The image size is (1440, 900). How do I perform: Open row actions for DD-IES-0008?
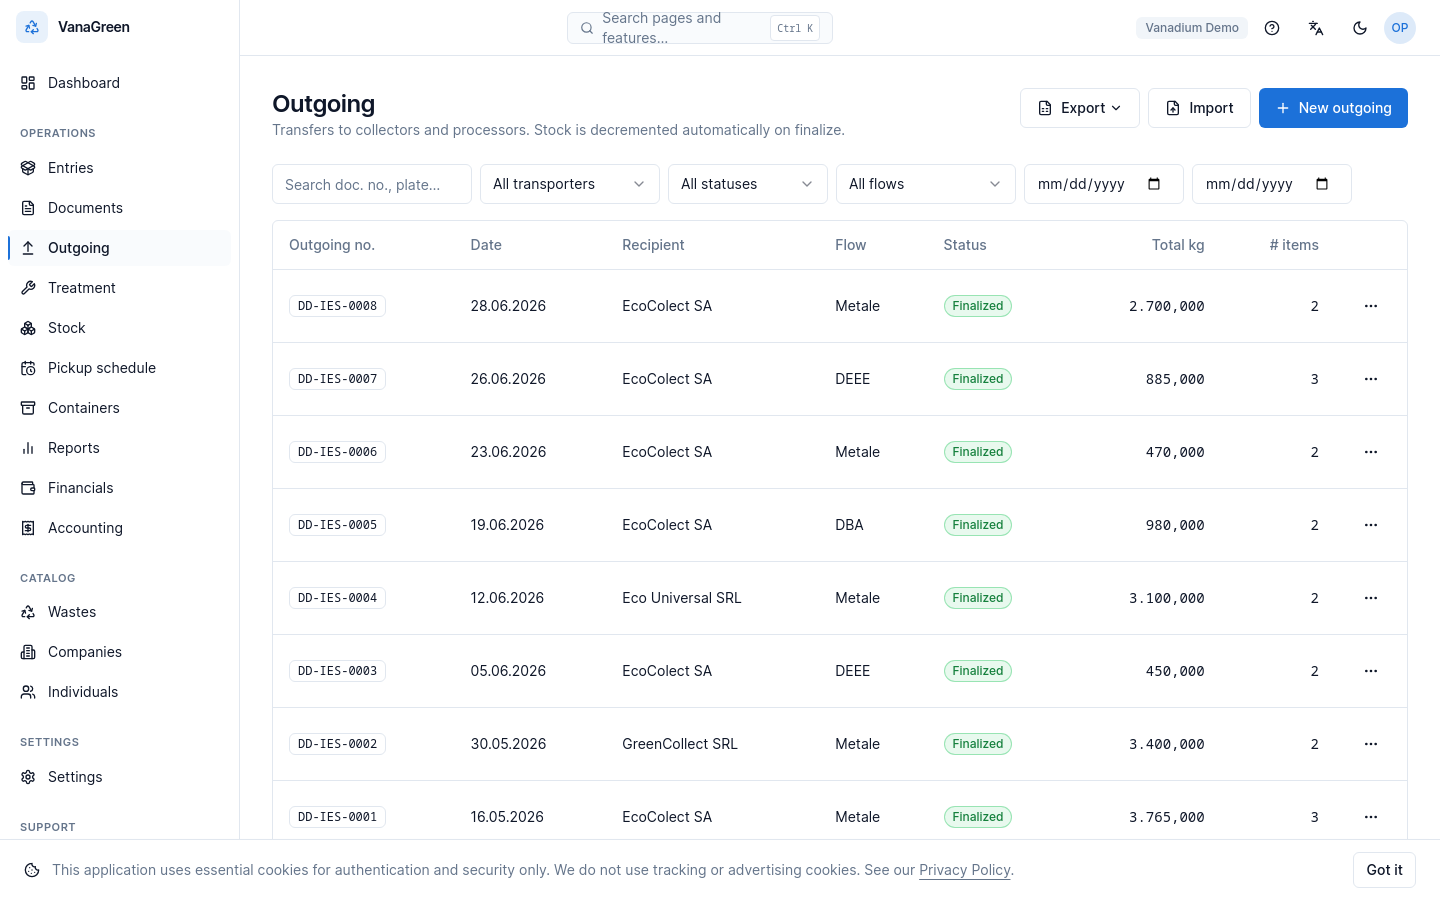pos(1371,306)
